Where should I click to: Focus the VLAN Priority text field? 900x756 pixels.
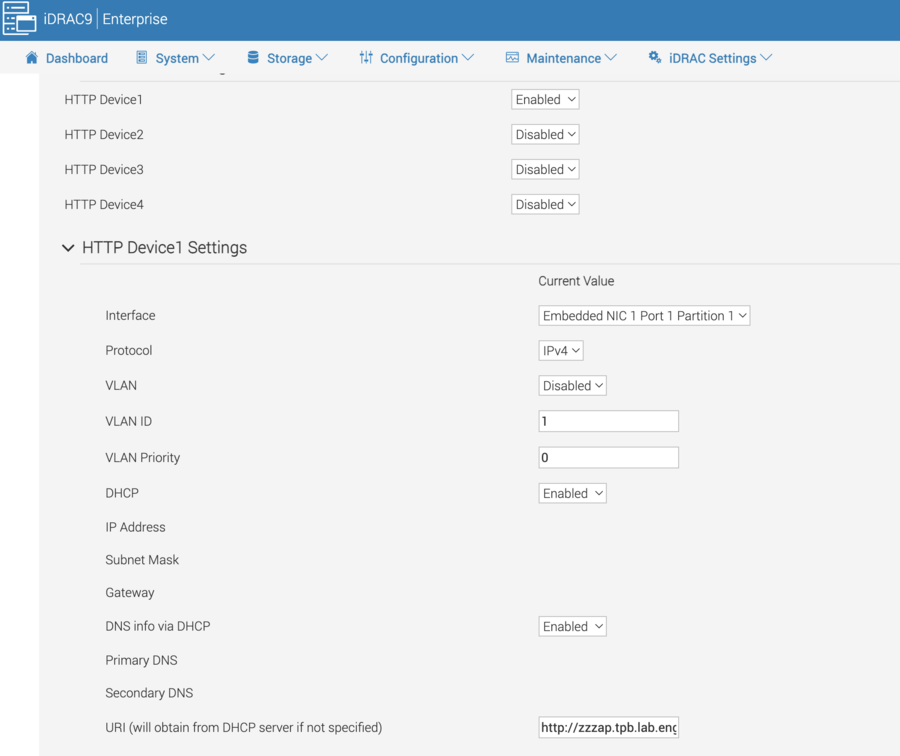pyautogui.click(x=608, y=458)
